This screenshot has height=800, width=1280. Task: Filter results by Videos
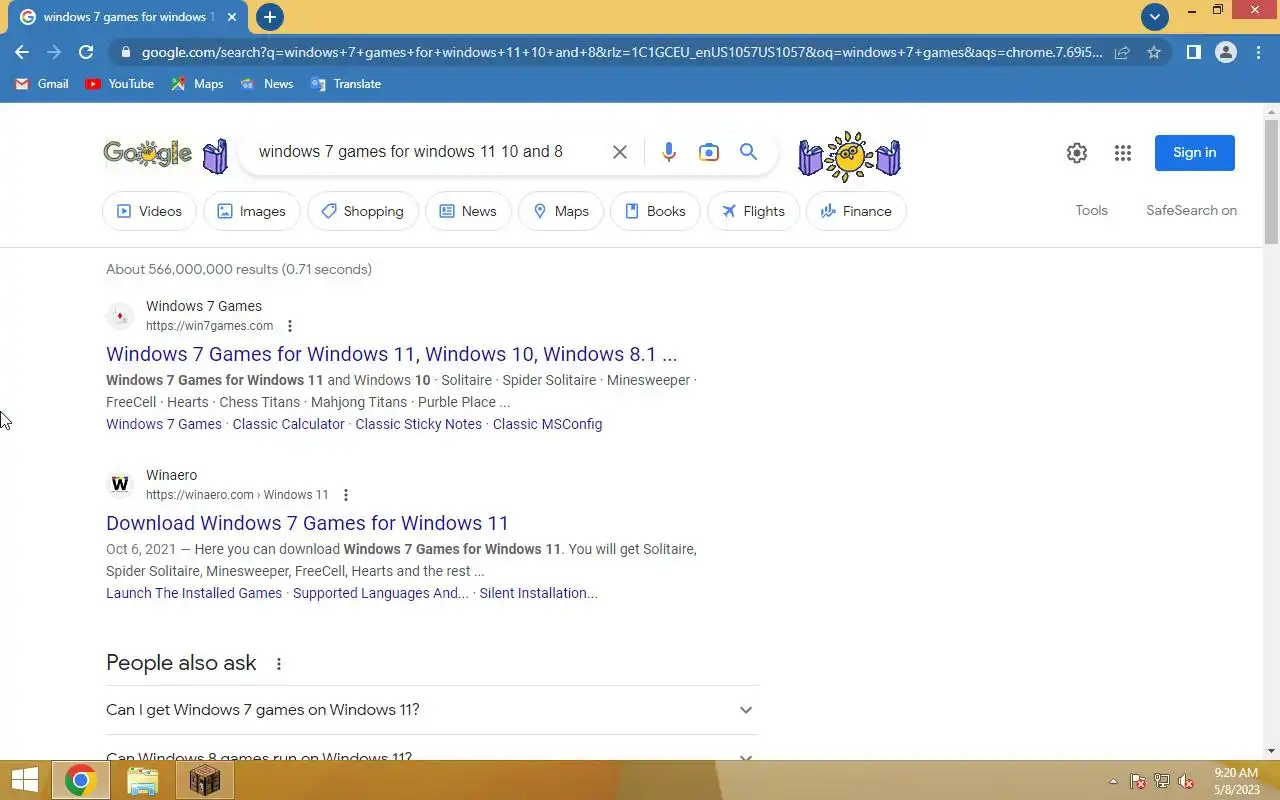149,211
